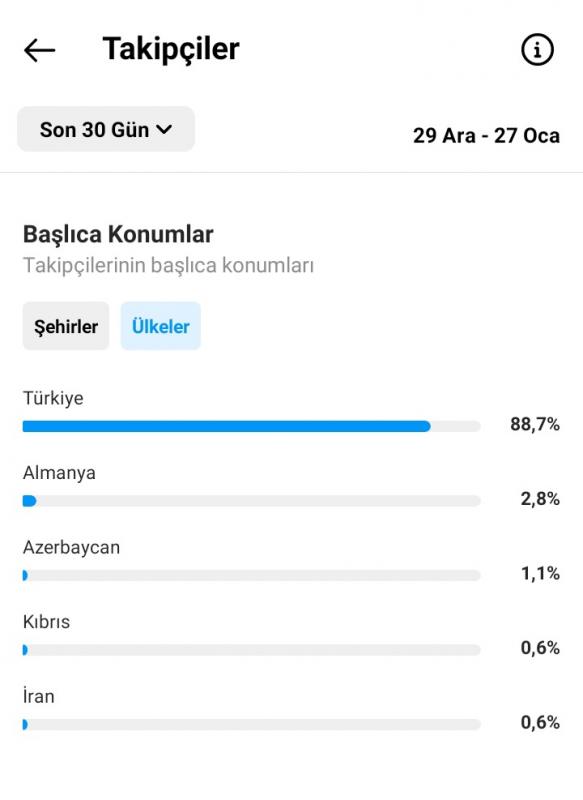Go back using the arrow icon
The height and width of the screenshot is (800, 583).
click(x=39, y=50)
